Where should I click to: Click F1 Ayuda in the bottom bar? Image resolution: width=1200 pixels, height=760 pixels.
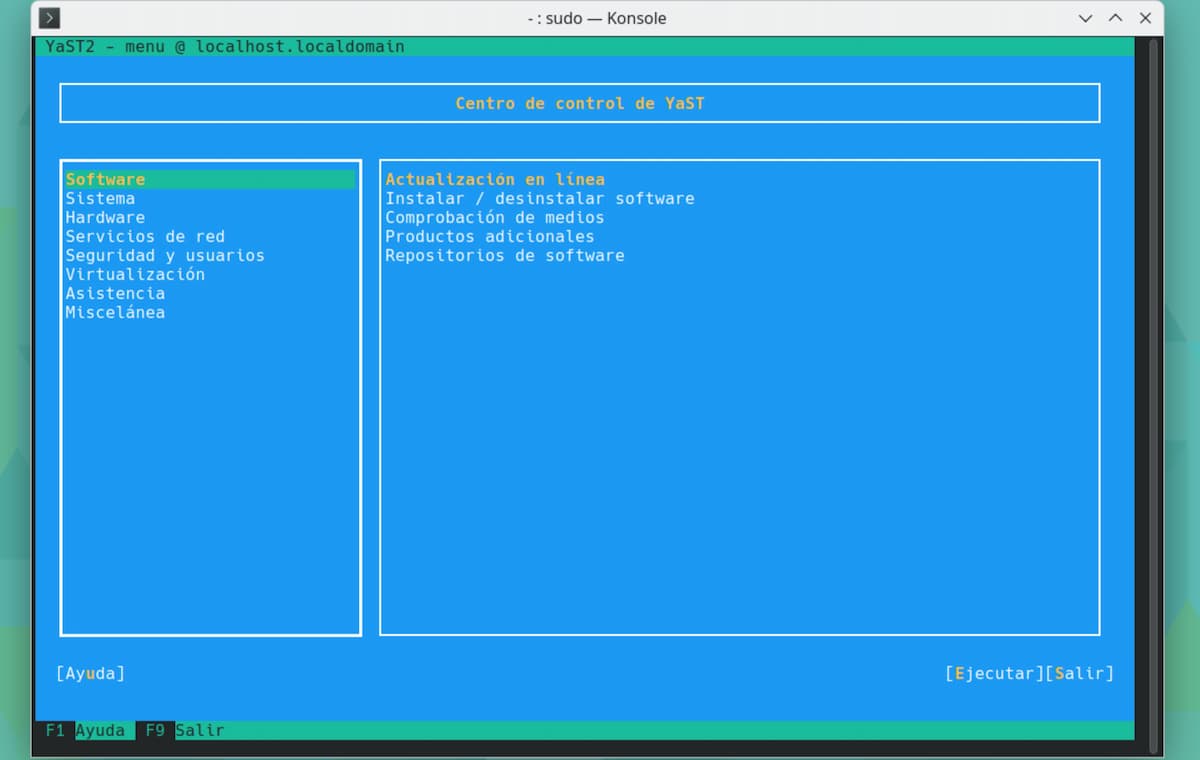tap(86, 730)
